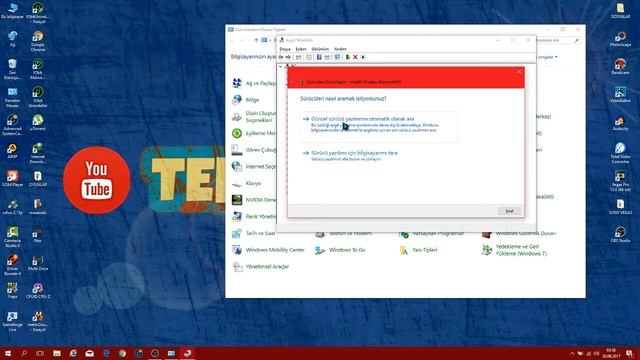Click the up arrow in Control Panel navigation
Viewport: 640px width, 360px height.
click(x=256, y=40)
